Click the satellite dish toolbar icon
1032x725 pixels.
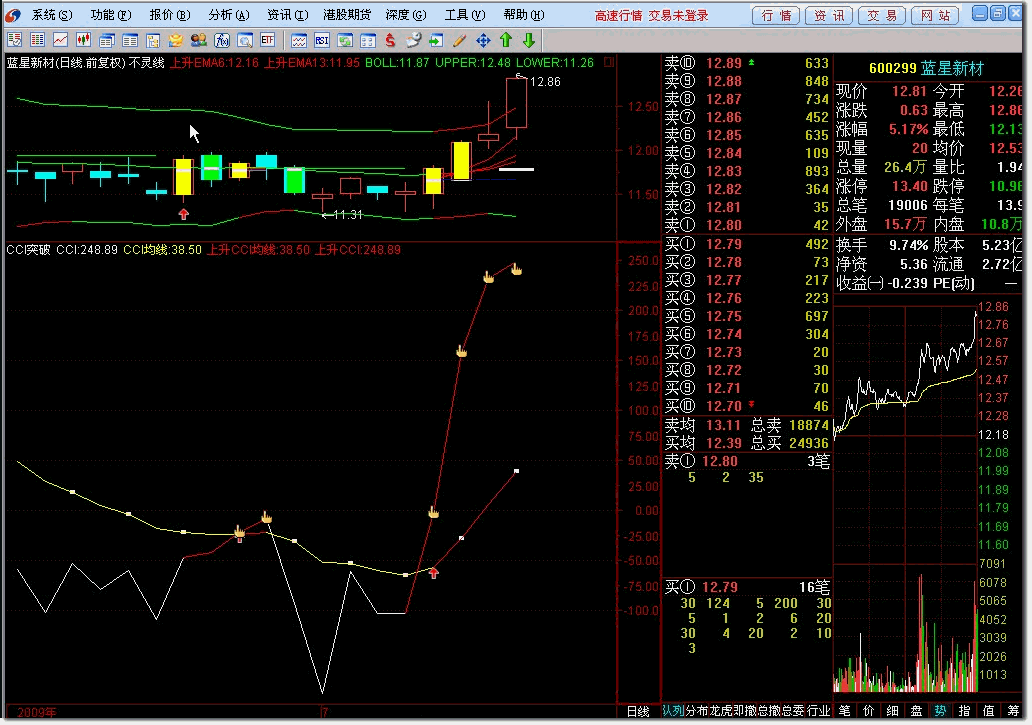click(x=413, y=40)
